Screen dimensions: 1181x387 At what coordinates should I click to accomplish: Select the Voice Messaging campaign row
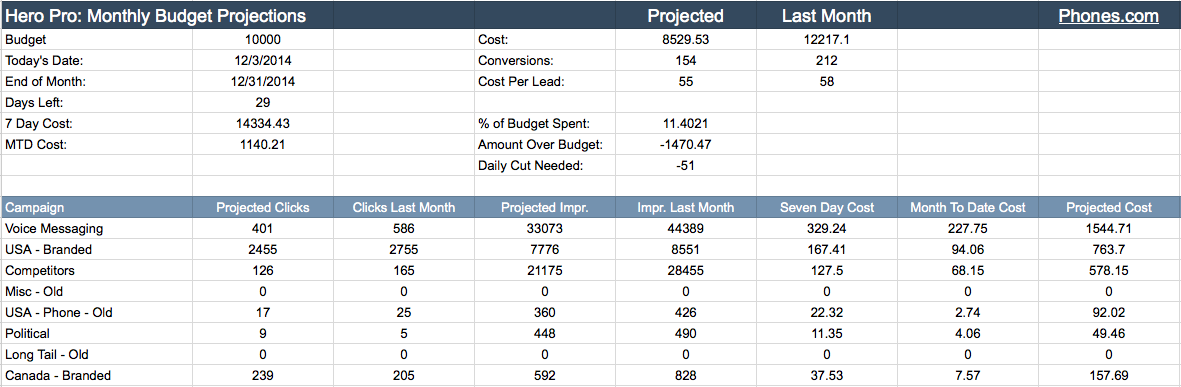point(590,229)
